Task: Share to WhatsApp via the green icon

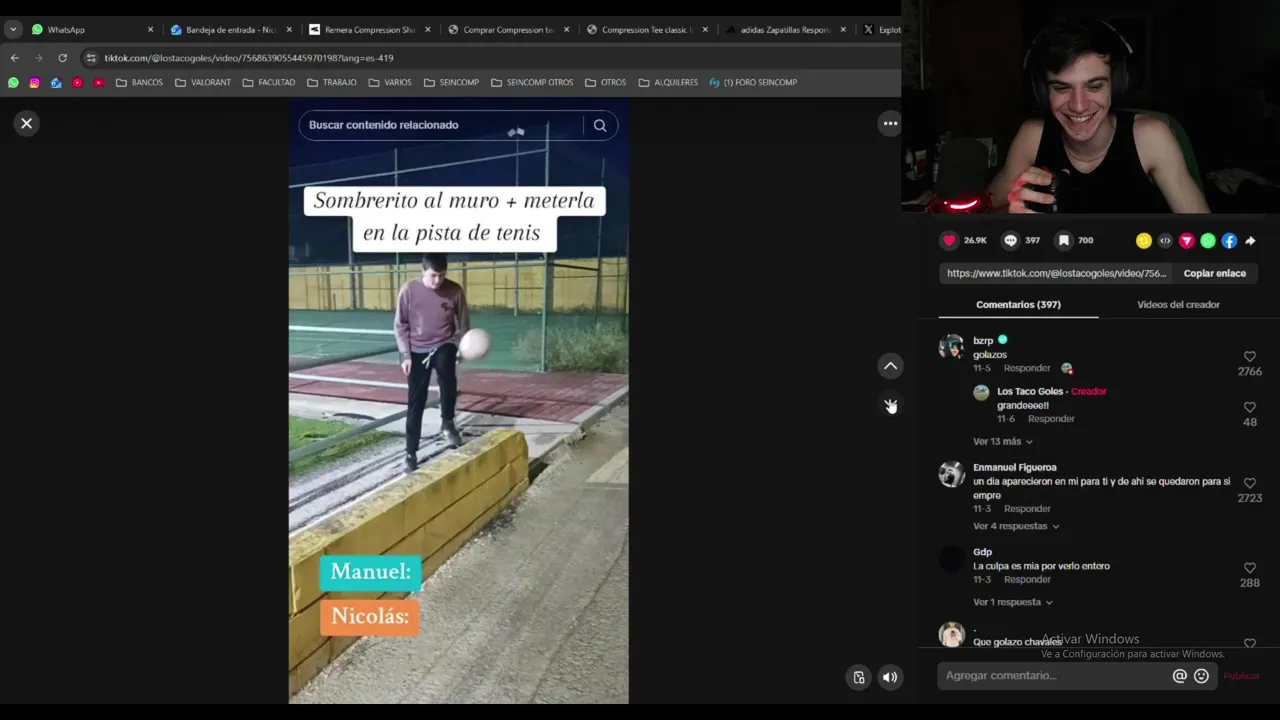Action: (1208, 240)
